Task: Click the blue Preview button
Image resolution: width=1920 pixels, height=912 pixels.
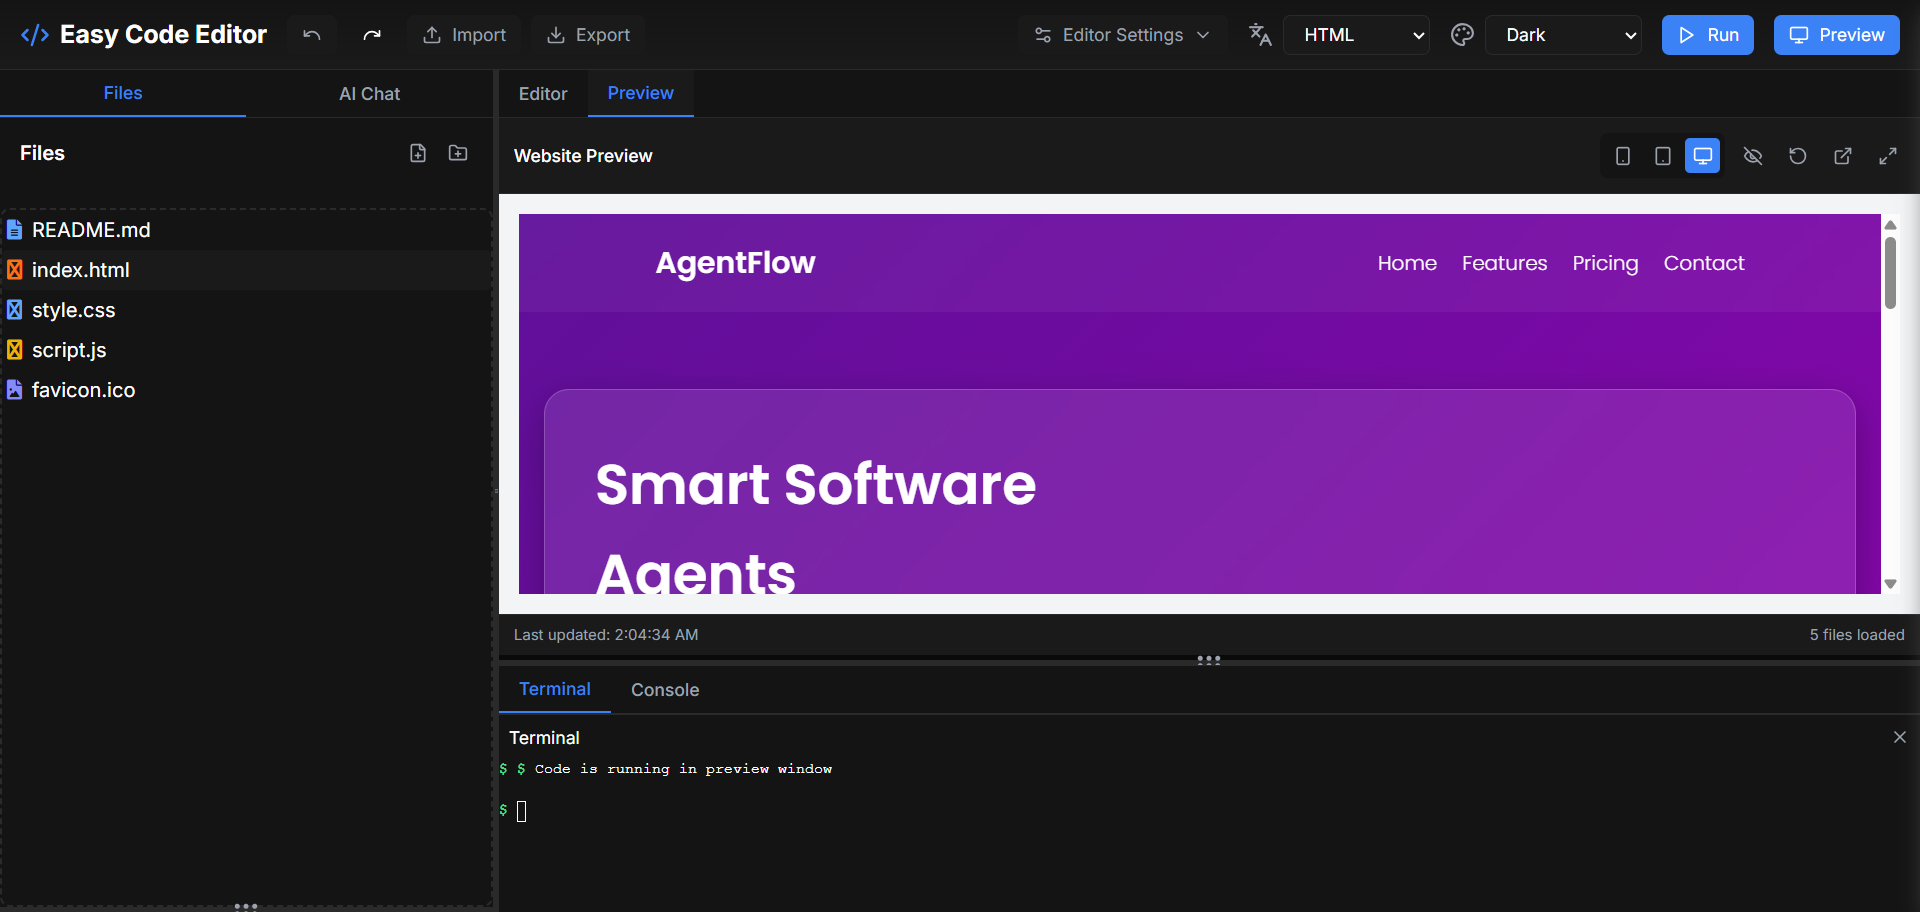Action: 1837,35
